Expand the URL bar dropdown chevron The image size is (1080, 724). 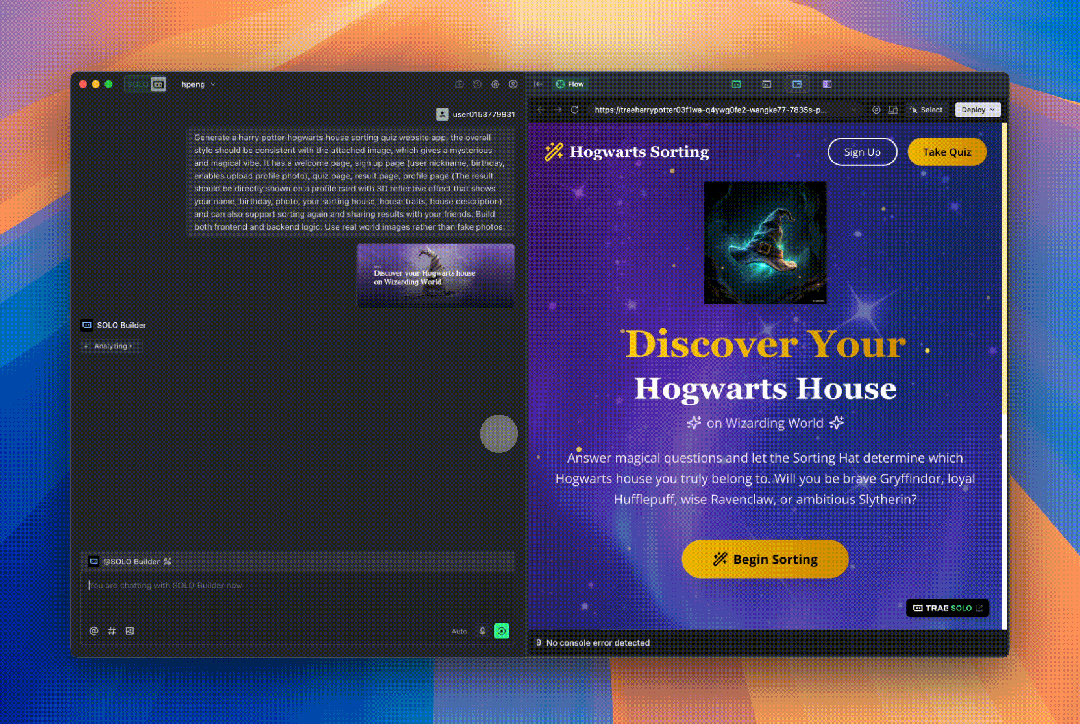(x=853, y=110)
